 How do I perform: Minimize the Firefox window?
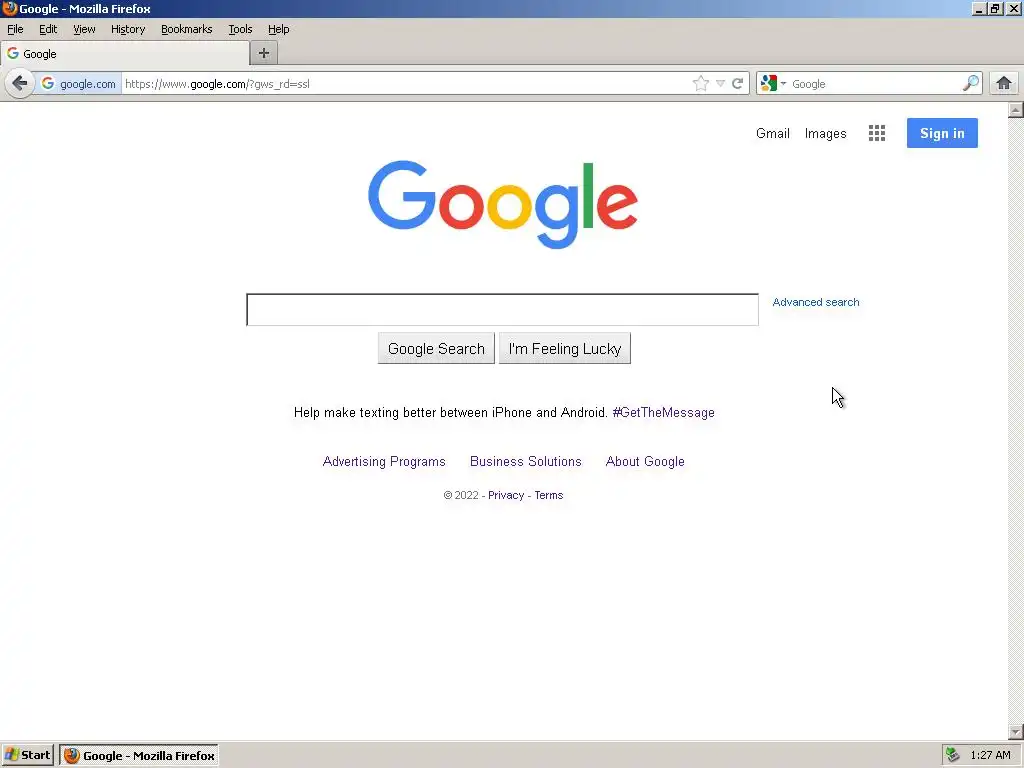(979, 8)
